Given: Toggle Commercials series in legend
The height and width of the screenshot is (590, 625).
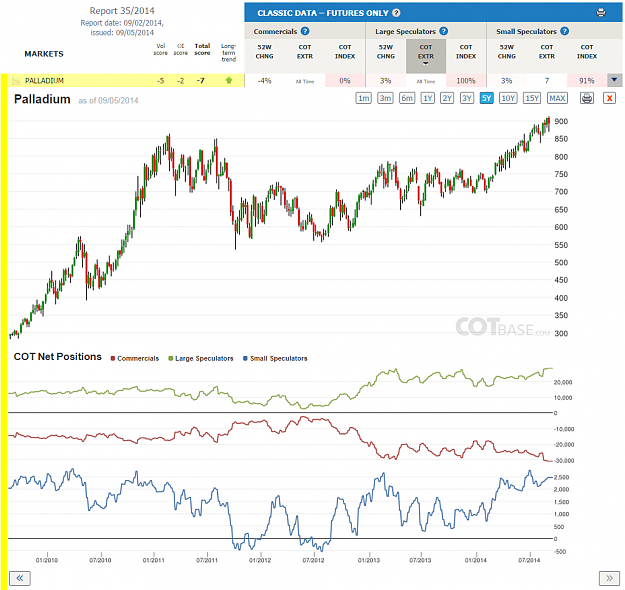Looking at the screenshot, I should click(135, 358).
